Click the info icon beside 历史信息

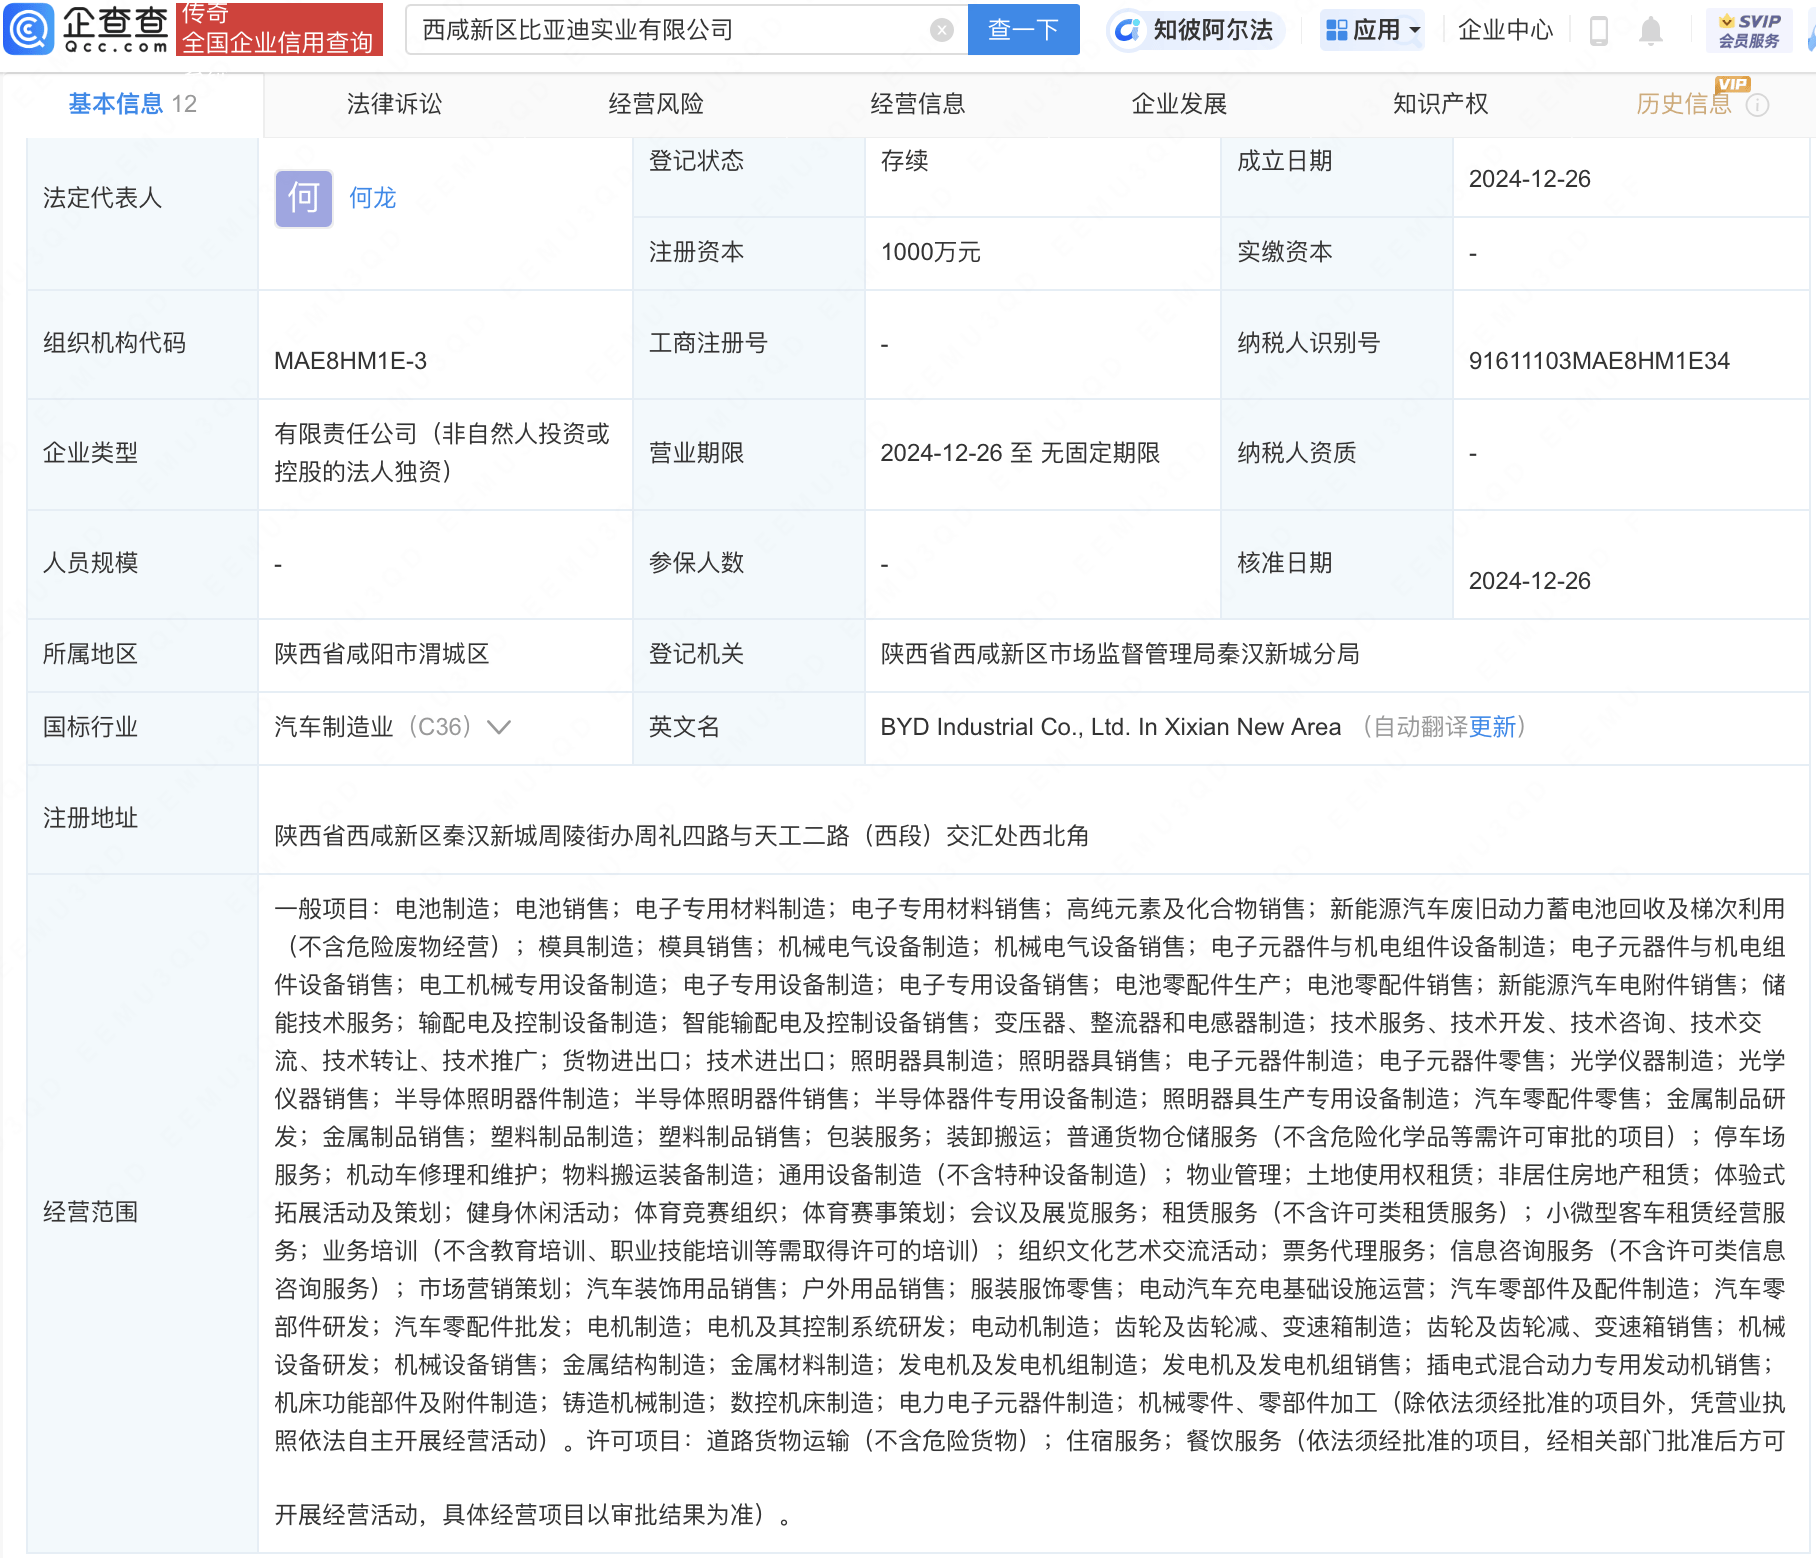(1757, 105)
